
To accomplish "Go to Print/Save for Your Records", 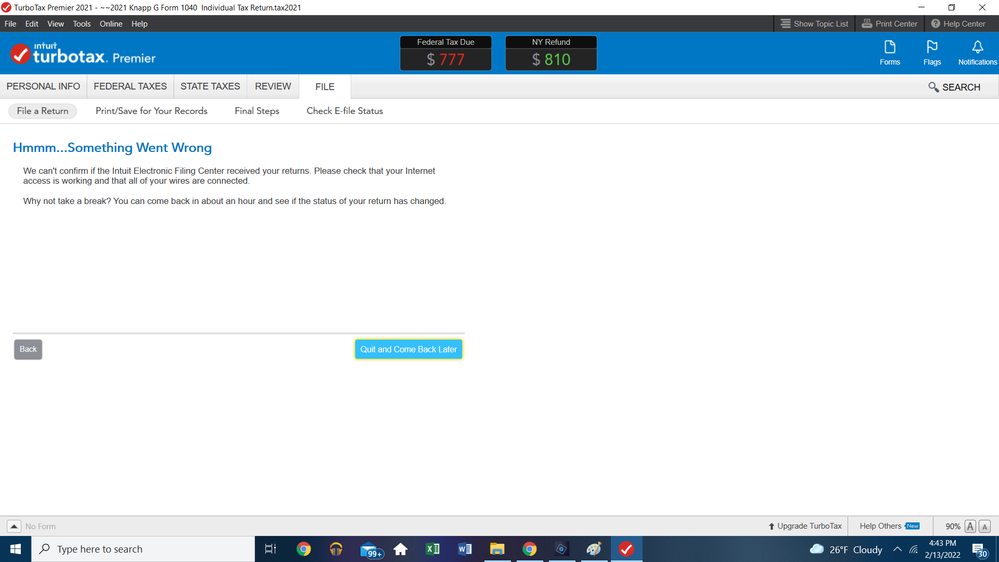I will point(152,111).
